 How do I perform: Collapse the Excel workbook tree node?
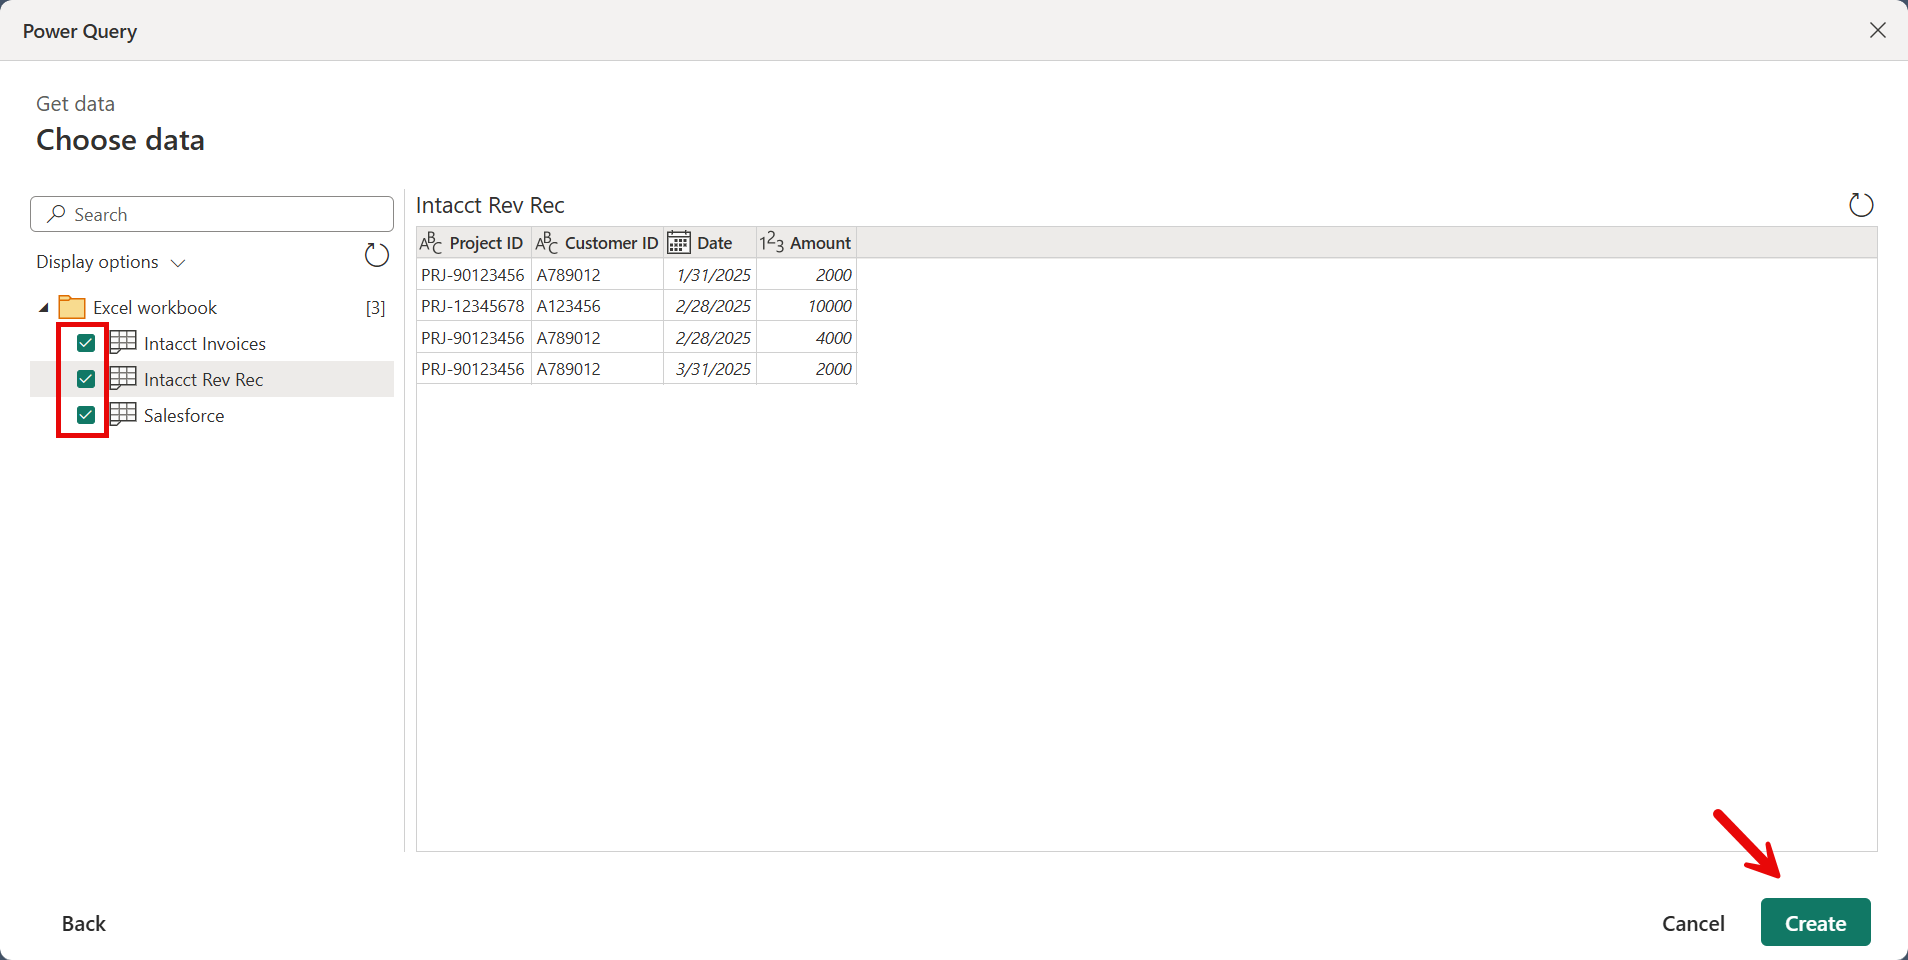click(42, 307)
